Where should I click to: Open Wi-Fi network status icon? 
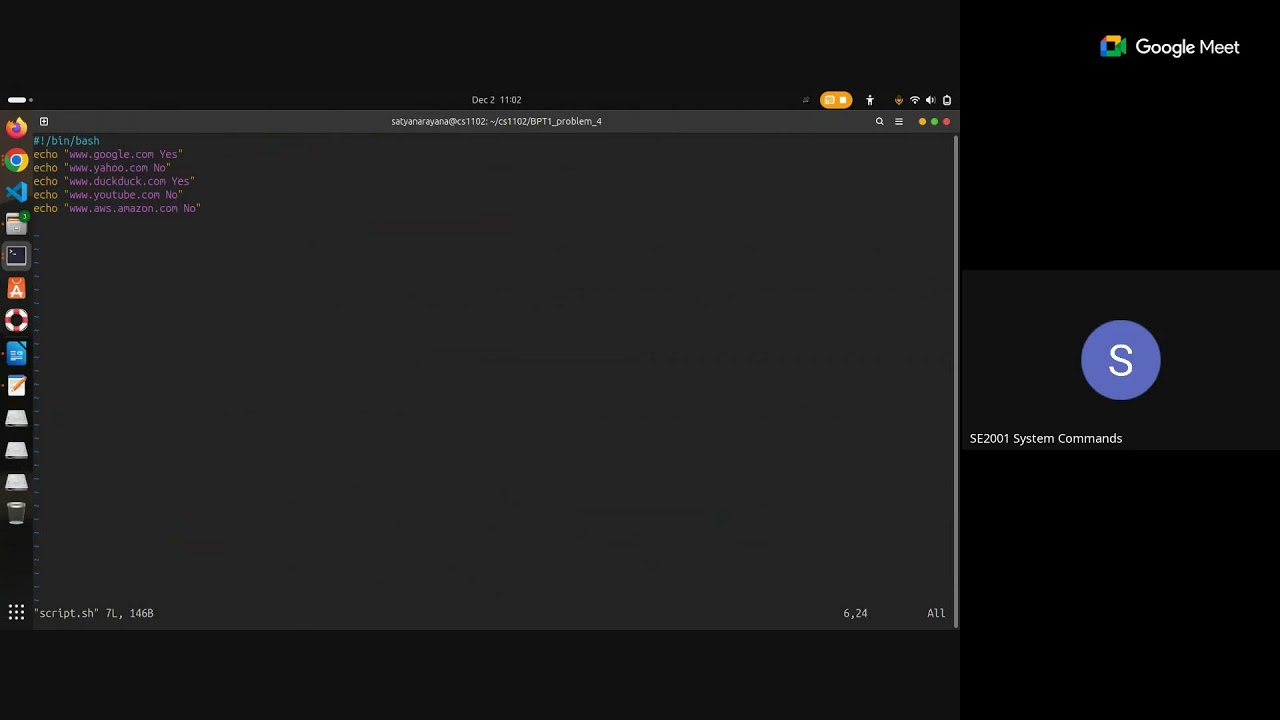click(914, 100)
